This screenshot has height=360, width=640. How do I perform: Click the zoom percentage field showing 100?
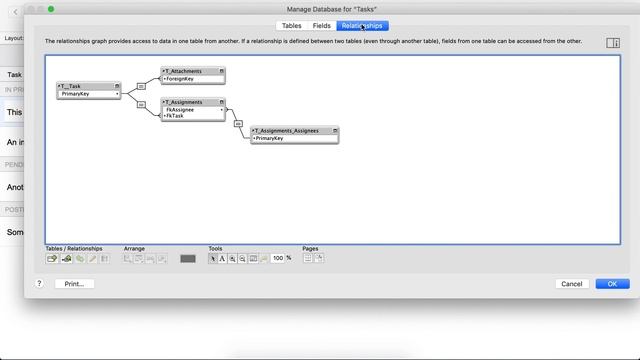(278, 258)
